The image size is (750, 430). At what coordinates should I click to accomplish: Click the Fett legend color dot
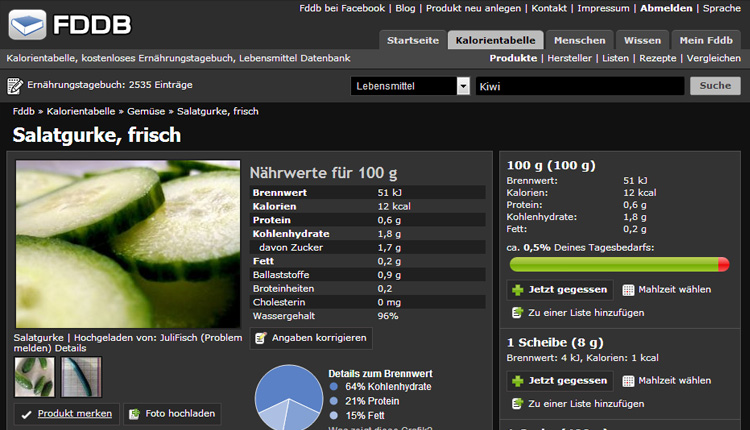[x=334, y=415]
